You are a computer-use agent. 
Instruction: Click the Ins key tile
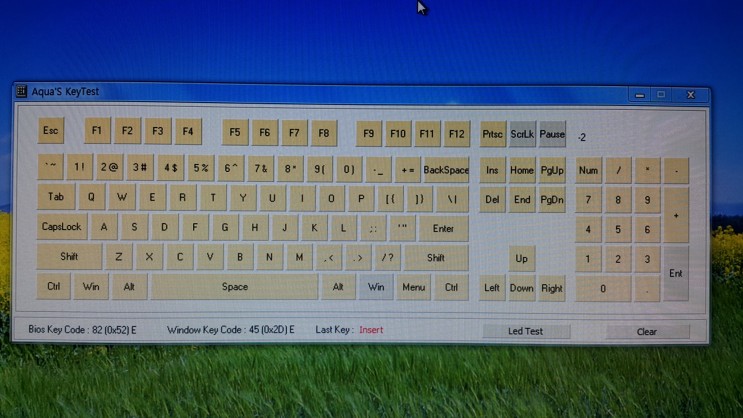492,170
